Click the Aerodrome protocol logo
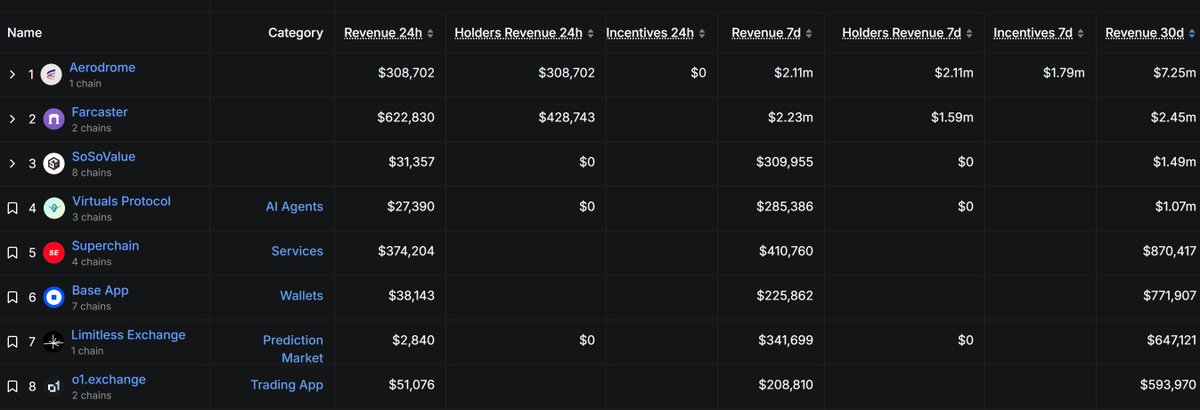Viewport: 1200px width, 410px height. 52,75
